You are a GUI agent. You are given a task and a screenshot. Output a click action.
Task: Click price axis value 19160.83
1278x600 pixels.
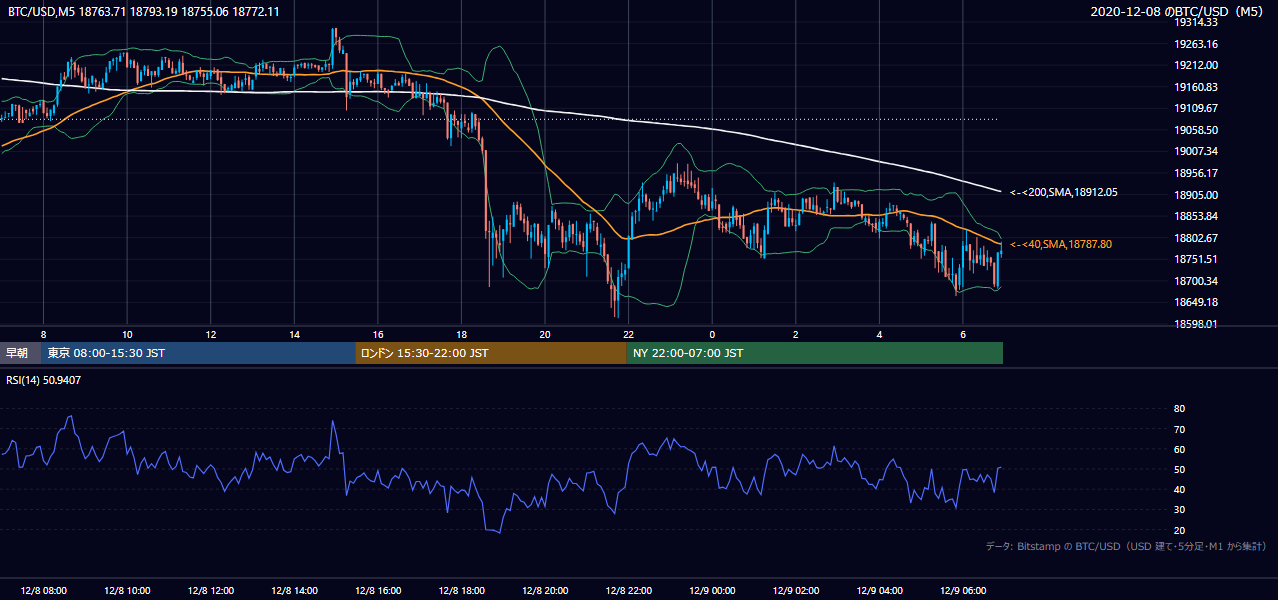[x=1196, y=87]
